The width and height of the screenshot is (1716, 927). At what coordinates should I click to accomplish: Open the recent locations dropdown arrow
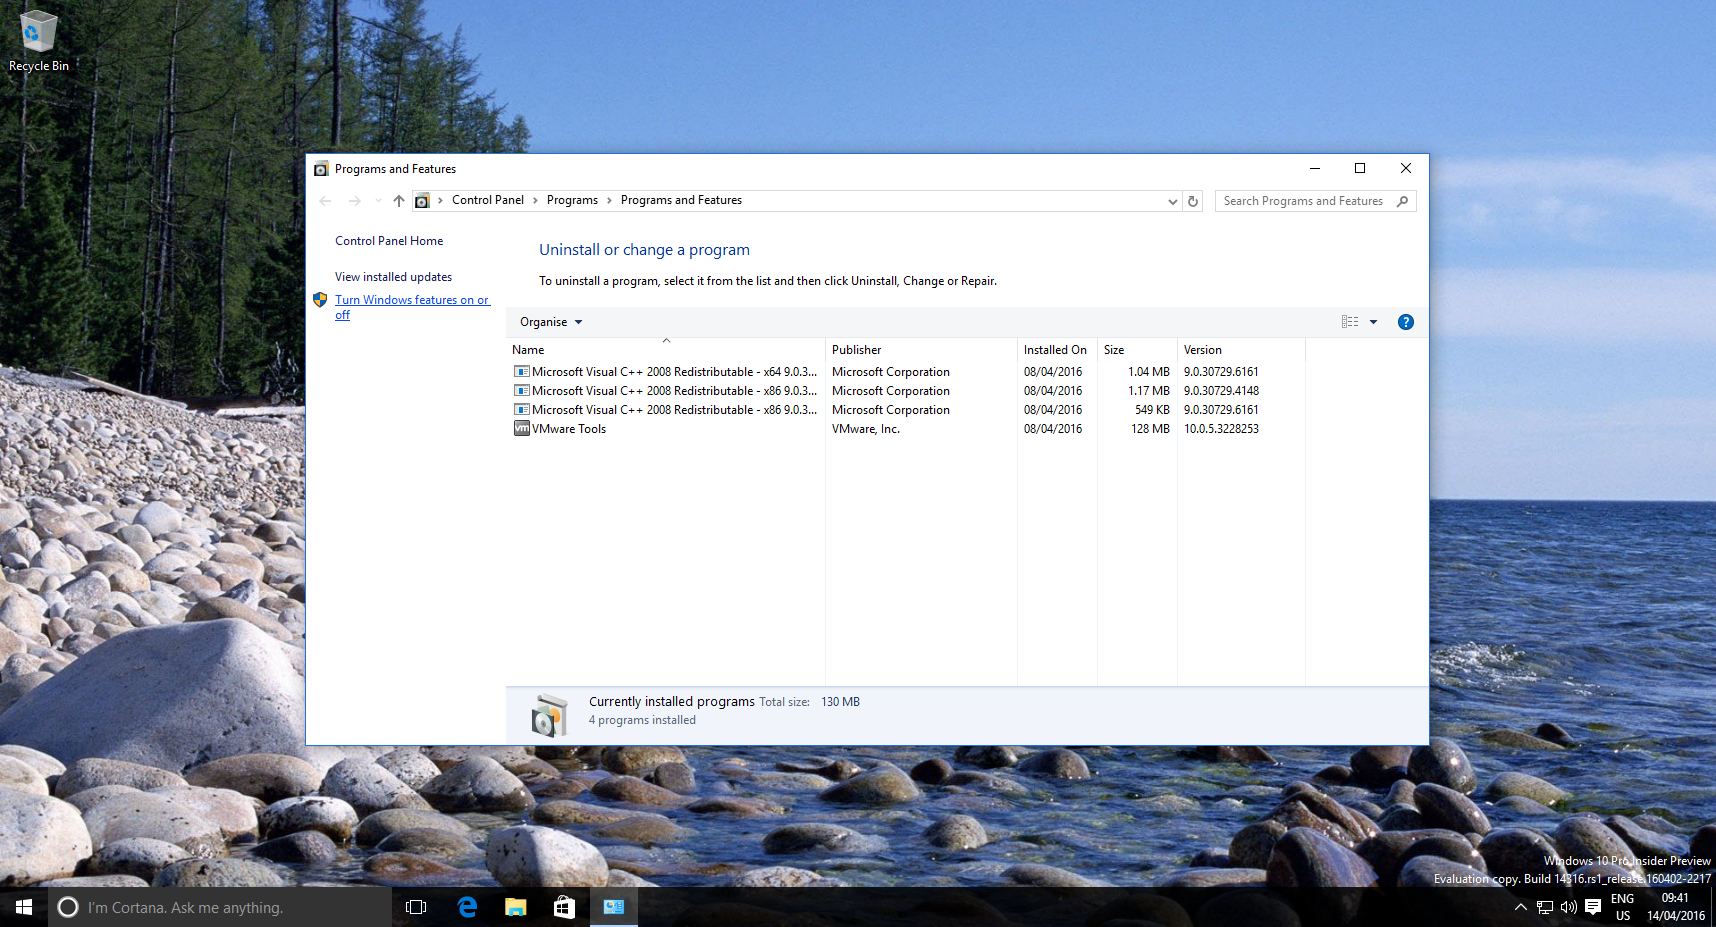[x=378, y=201]
